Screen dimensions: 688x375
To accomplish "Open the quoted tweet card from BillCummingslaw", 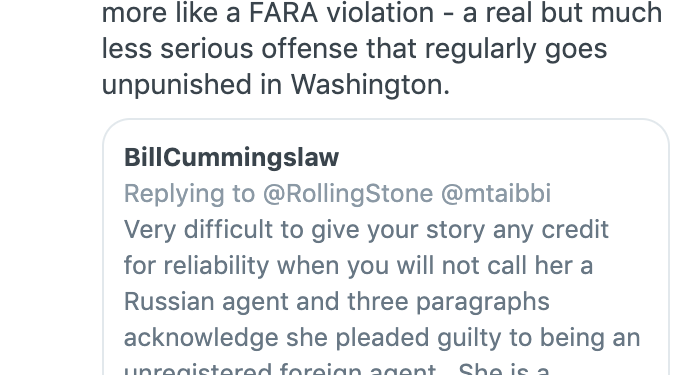I will coord(386,247).
